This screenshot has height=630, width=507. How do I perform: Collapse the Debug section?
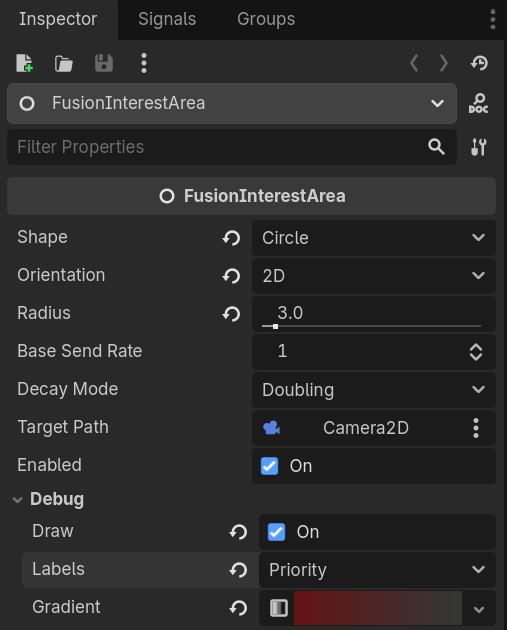pos(17,500)
